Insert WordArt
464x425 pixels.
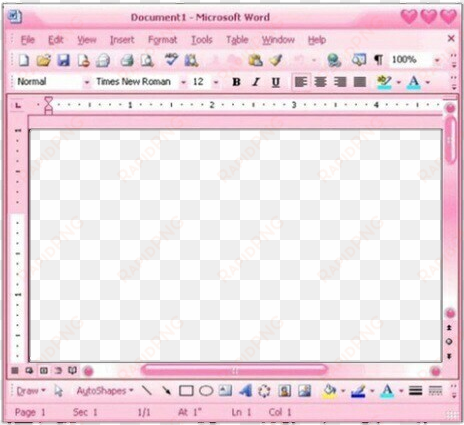tap(245, 391)
